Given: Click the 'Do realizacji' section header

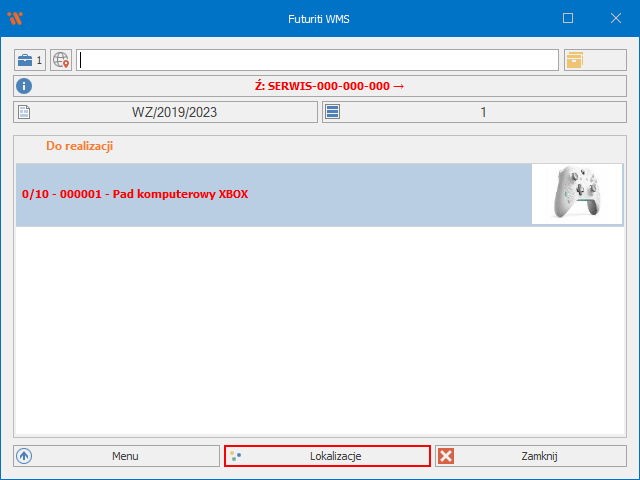Looking at the screenshot, I should click(79, 146).
